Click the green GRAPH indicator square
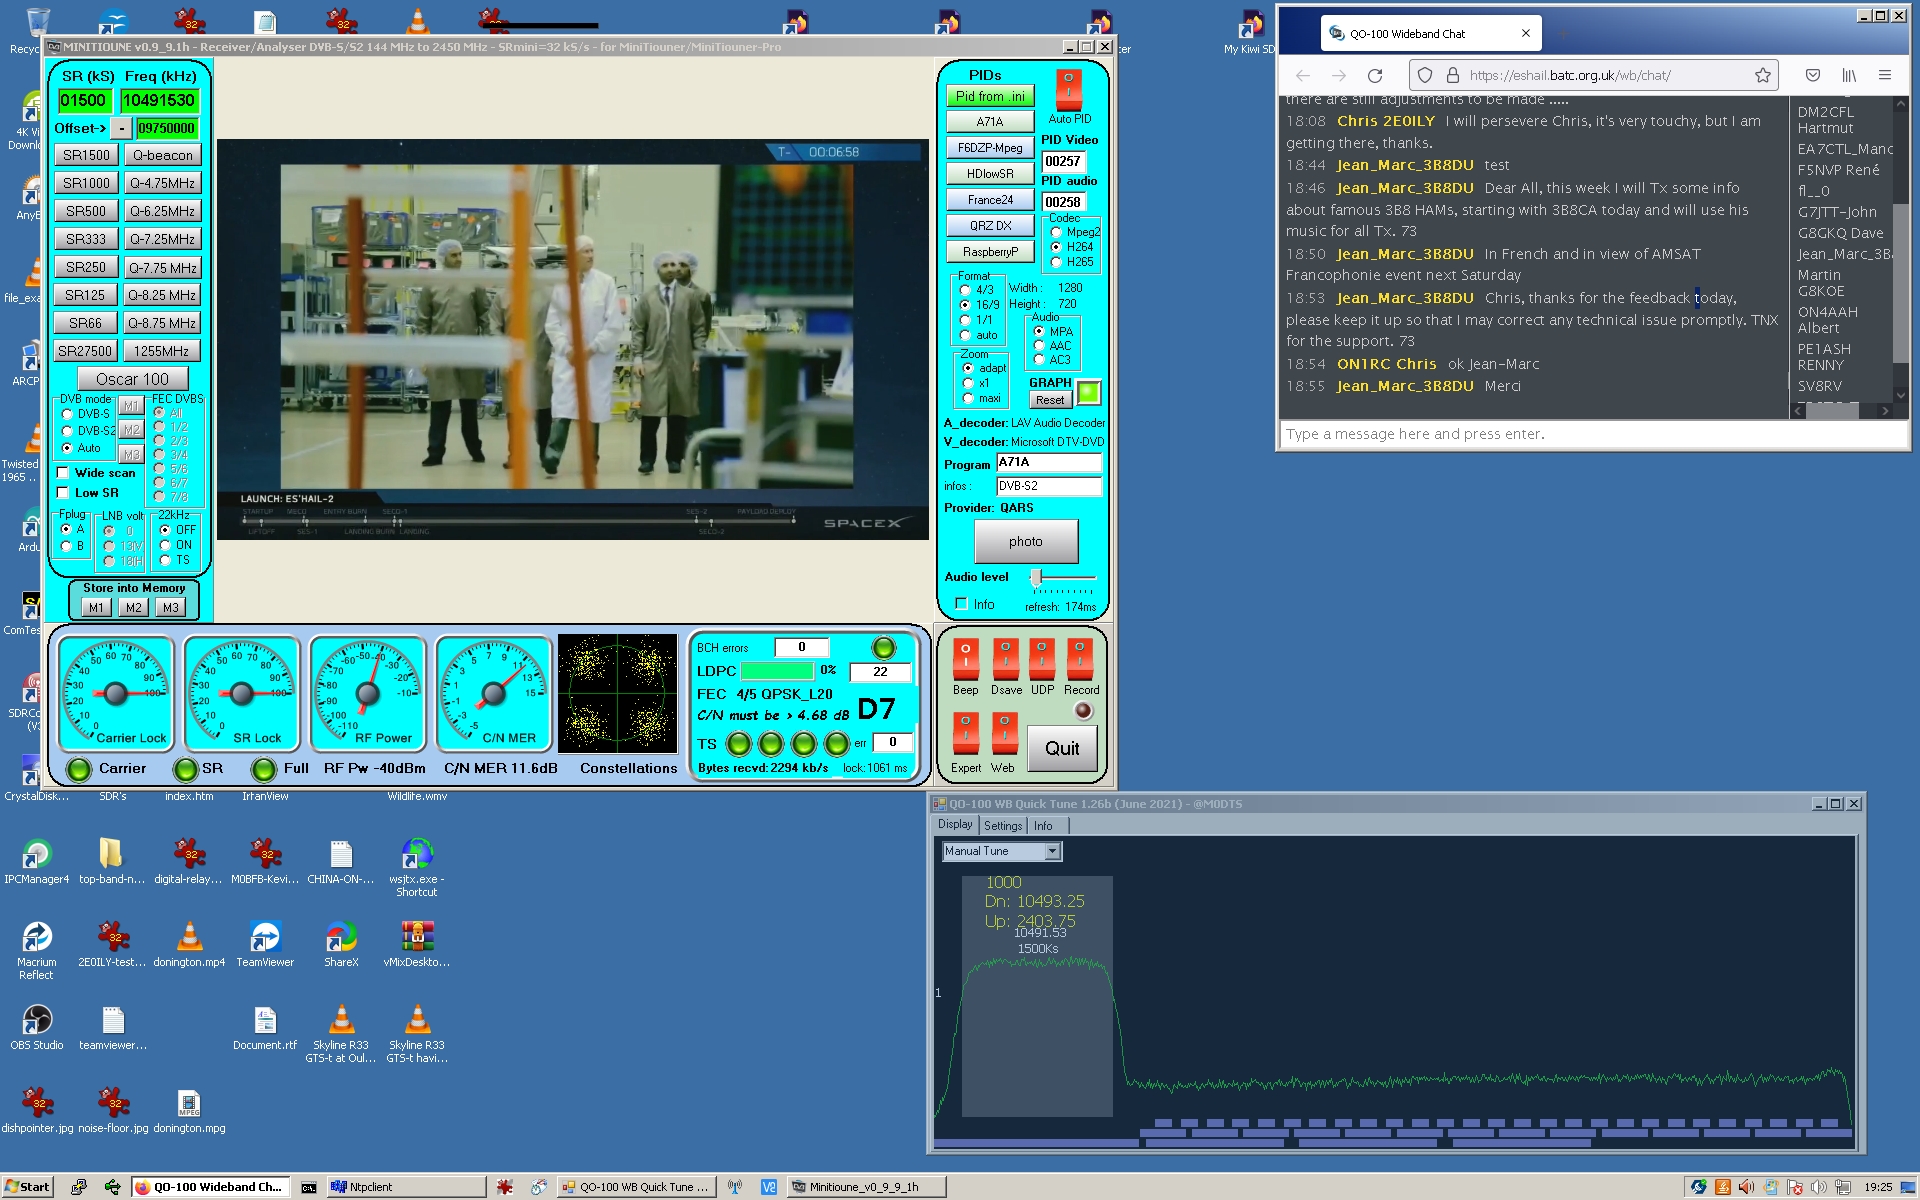 point(1089,393)
